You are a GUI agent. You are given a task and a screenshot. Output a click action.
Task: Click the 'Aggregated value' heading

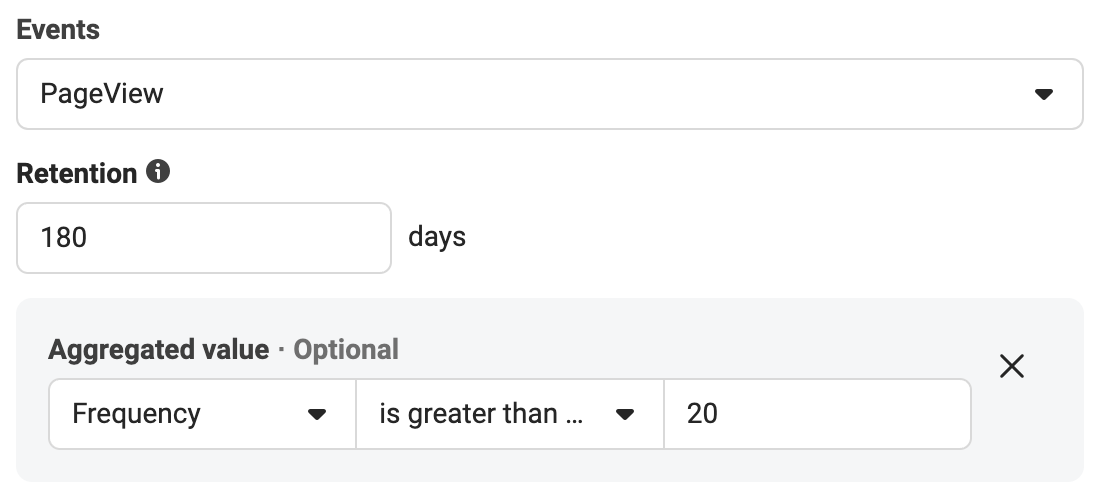coord(159,349)
